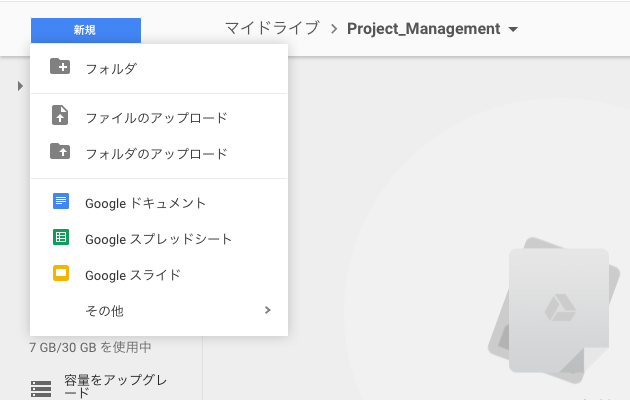Click the blue 新規 button
630x400 pixels.
coord(86,30)
